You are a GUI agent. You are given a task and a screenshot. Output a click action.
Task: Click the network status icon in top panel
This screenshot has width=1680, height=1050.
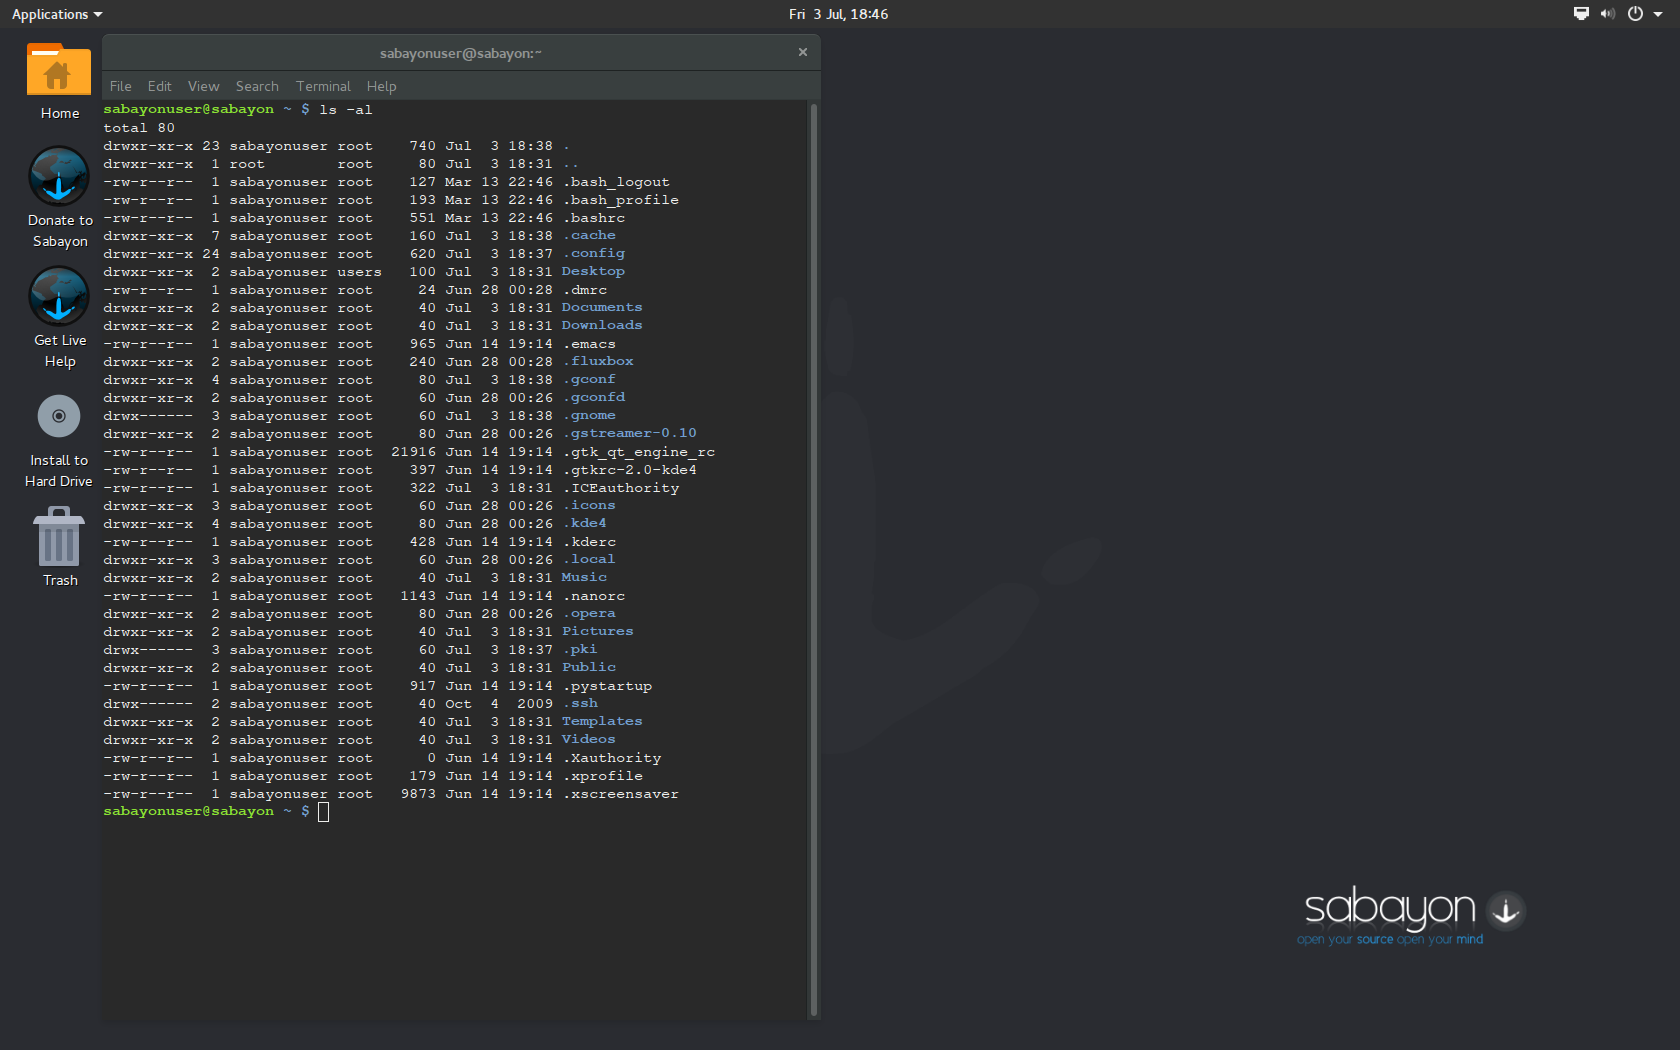click(1581, 14)
